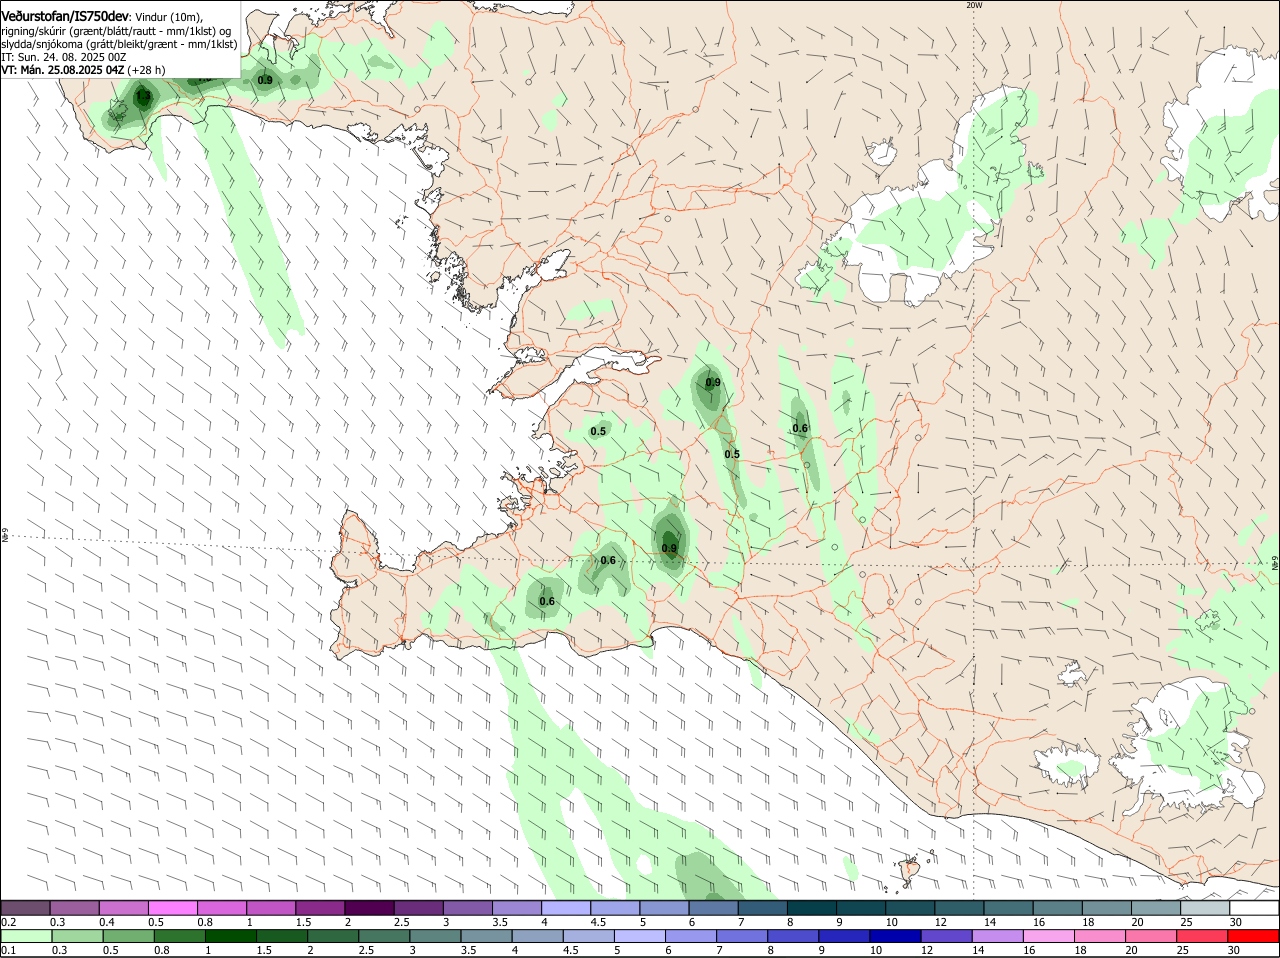Image resolution: width=1280 pixels, height=958 pixels.
Task: Select darkest green 1–1.5 rain swatch
Action: coord(229,936)
